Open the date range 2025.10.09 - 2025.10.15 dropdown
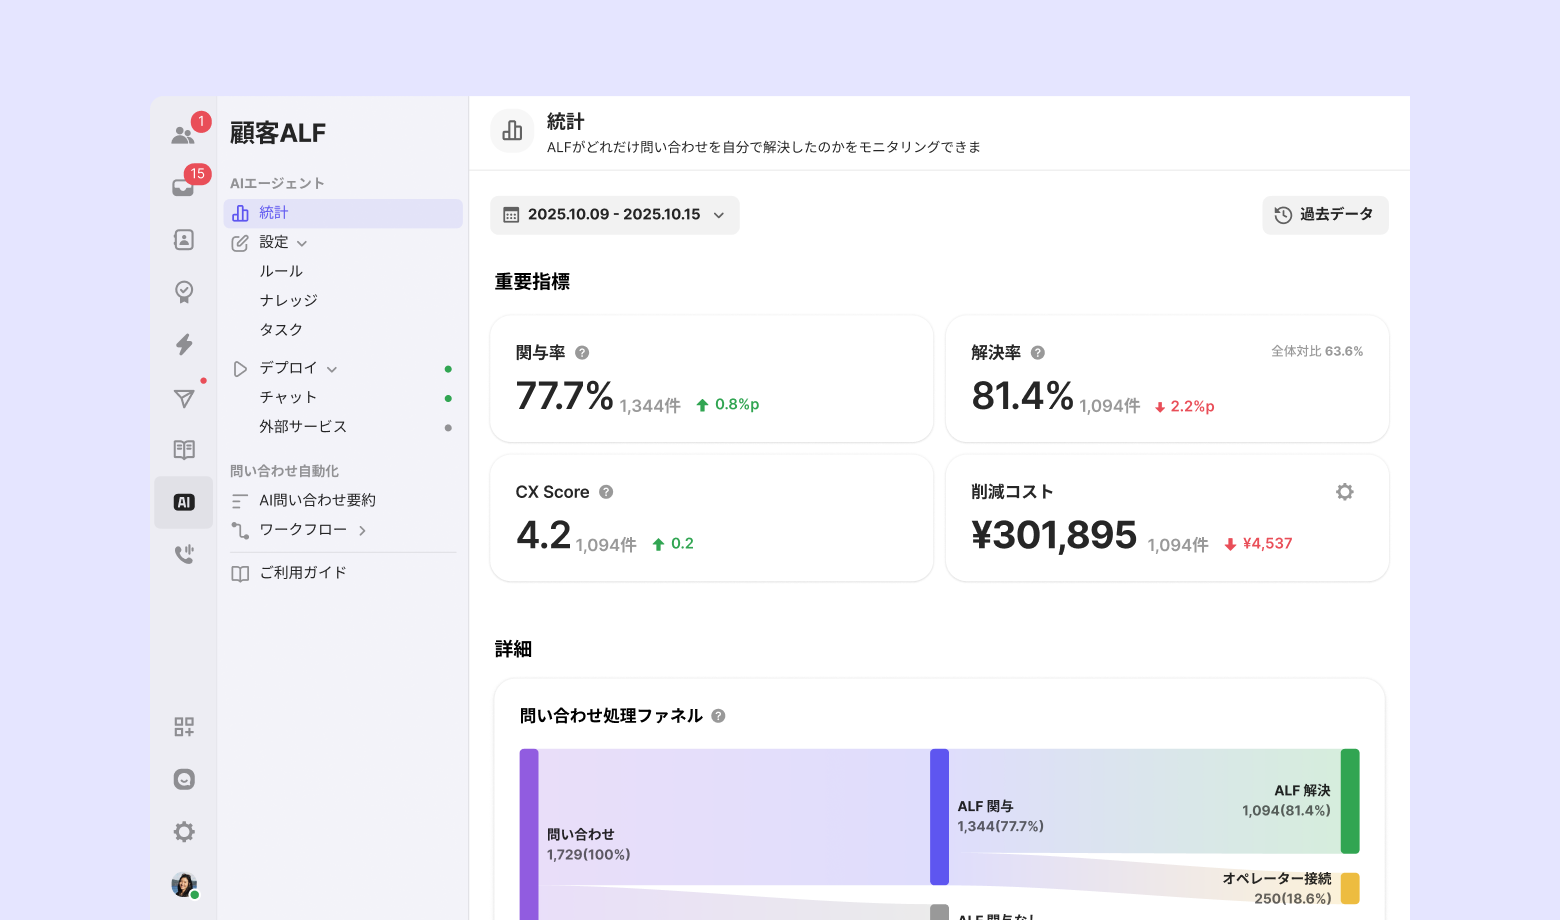This screenshot has width=1560, height=920. point(615,215)
